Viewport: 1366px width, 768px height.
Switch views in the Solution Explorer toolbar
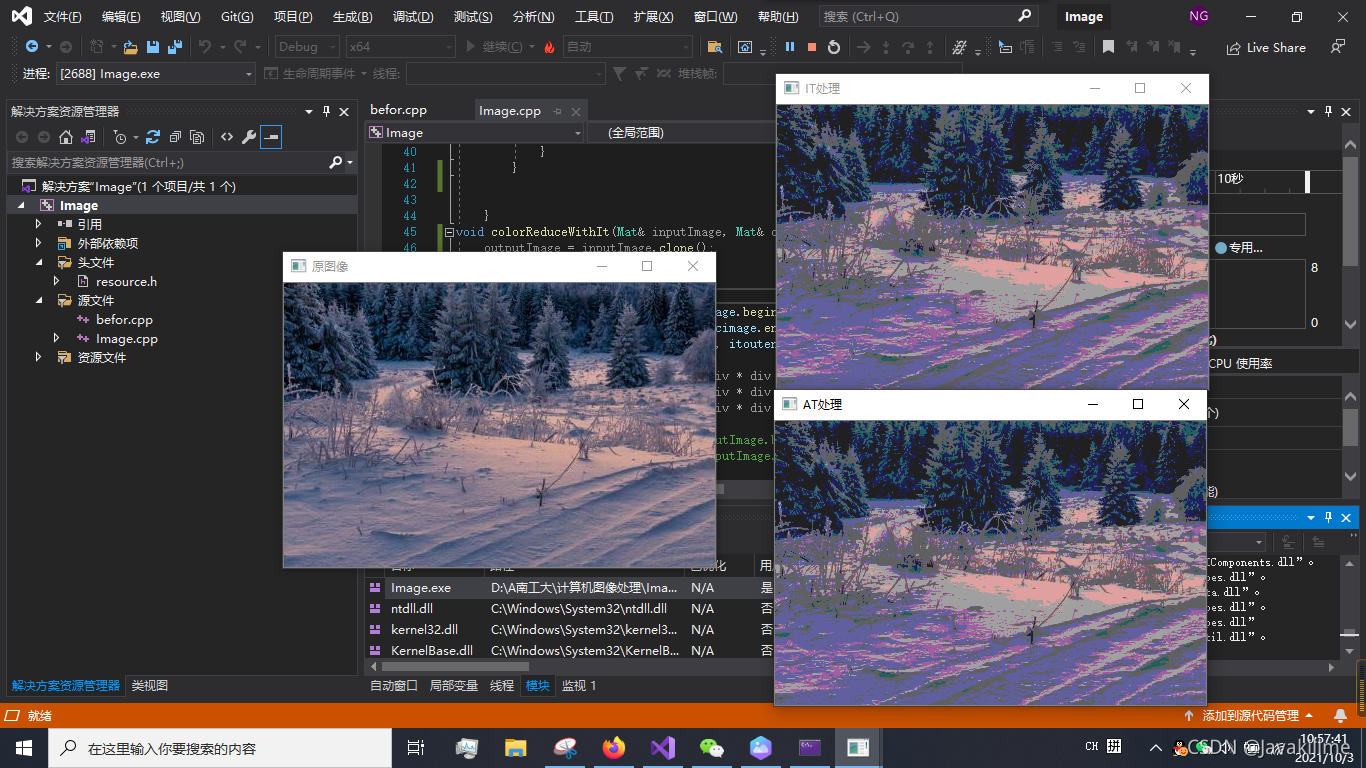(x=88, y=137)
